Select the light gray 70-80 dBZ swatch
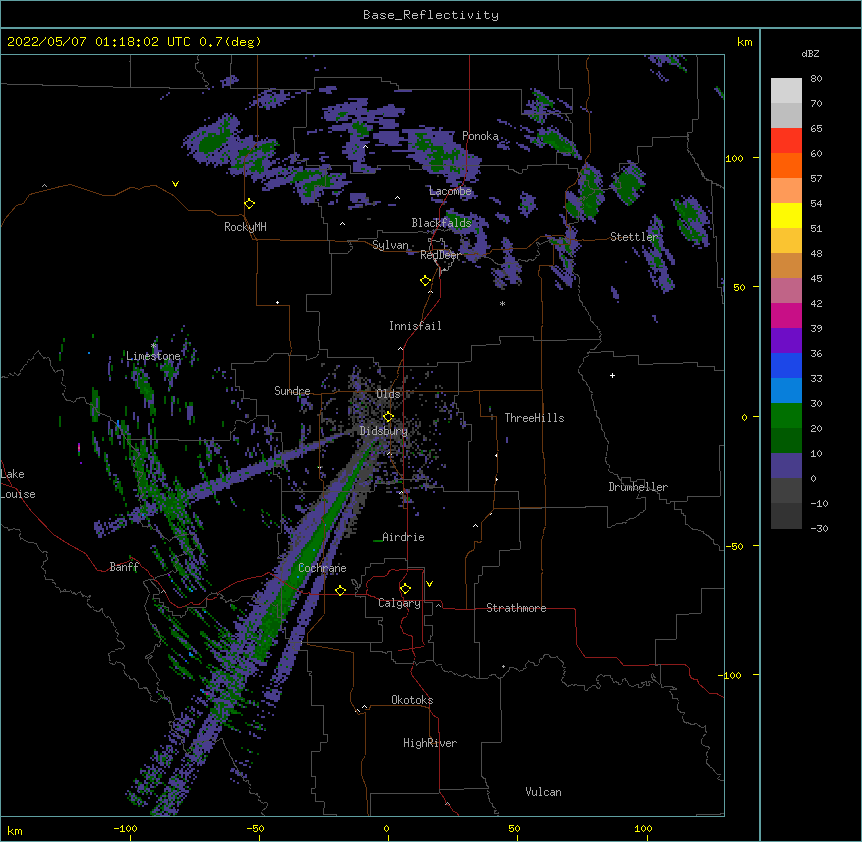This screenshot has width=862, height=842. pos(786,91)
